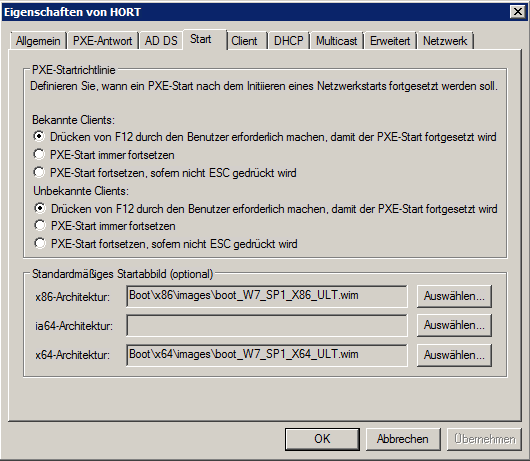Choose 'PXE-Start immer fortsetzen' for Bekannte Clients

39,154
